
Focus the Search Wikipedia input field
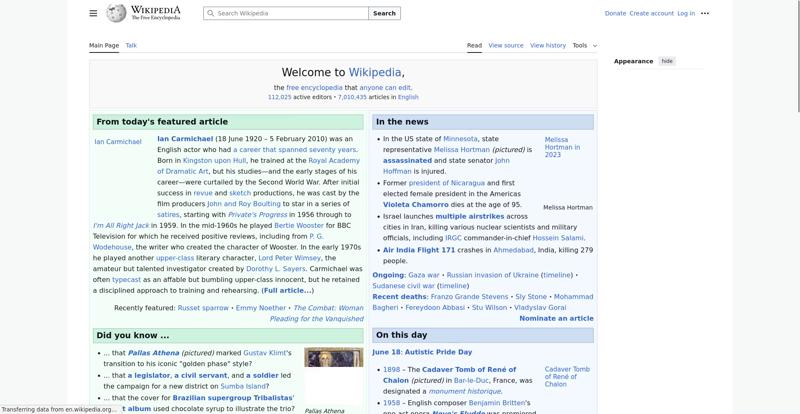[x=286, y=13]
